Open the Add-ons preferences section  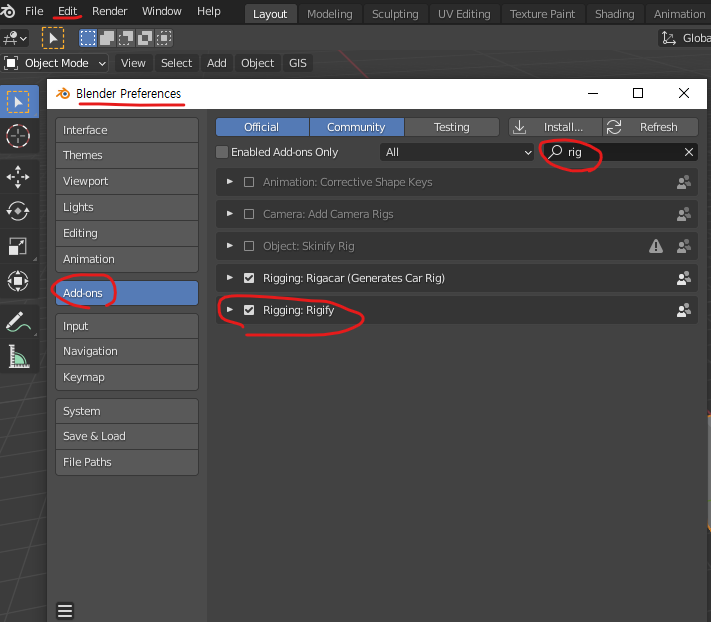(x=127, y=293)
